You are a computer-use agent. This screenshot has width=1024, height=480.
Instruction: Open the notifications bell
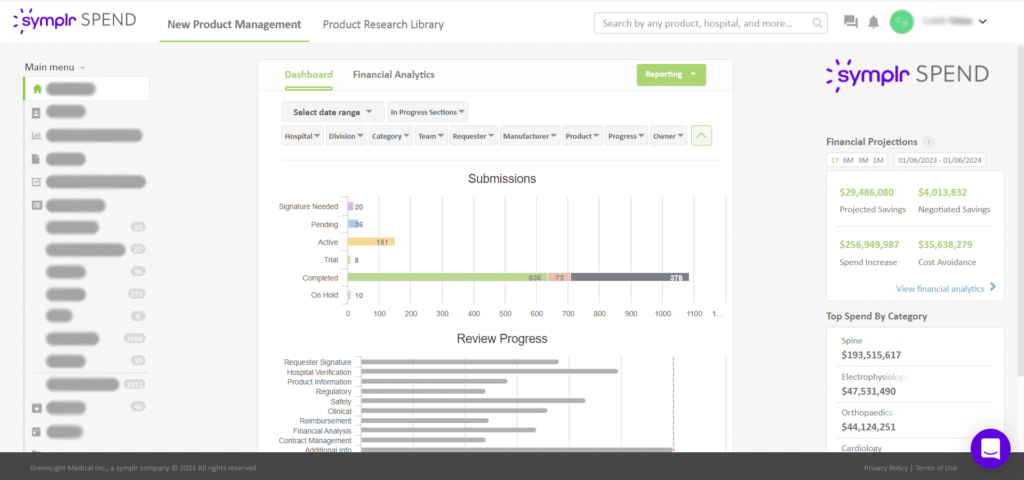(873, 22)
